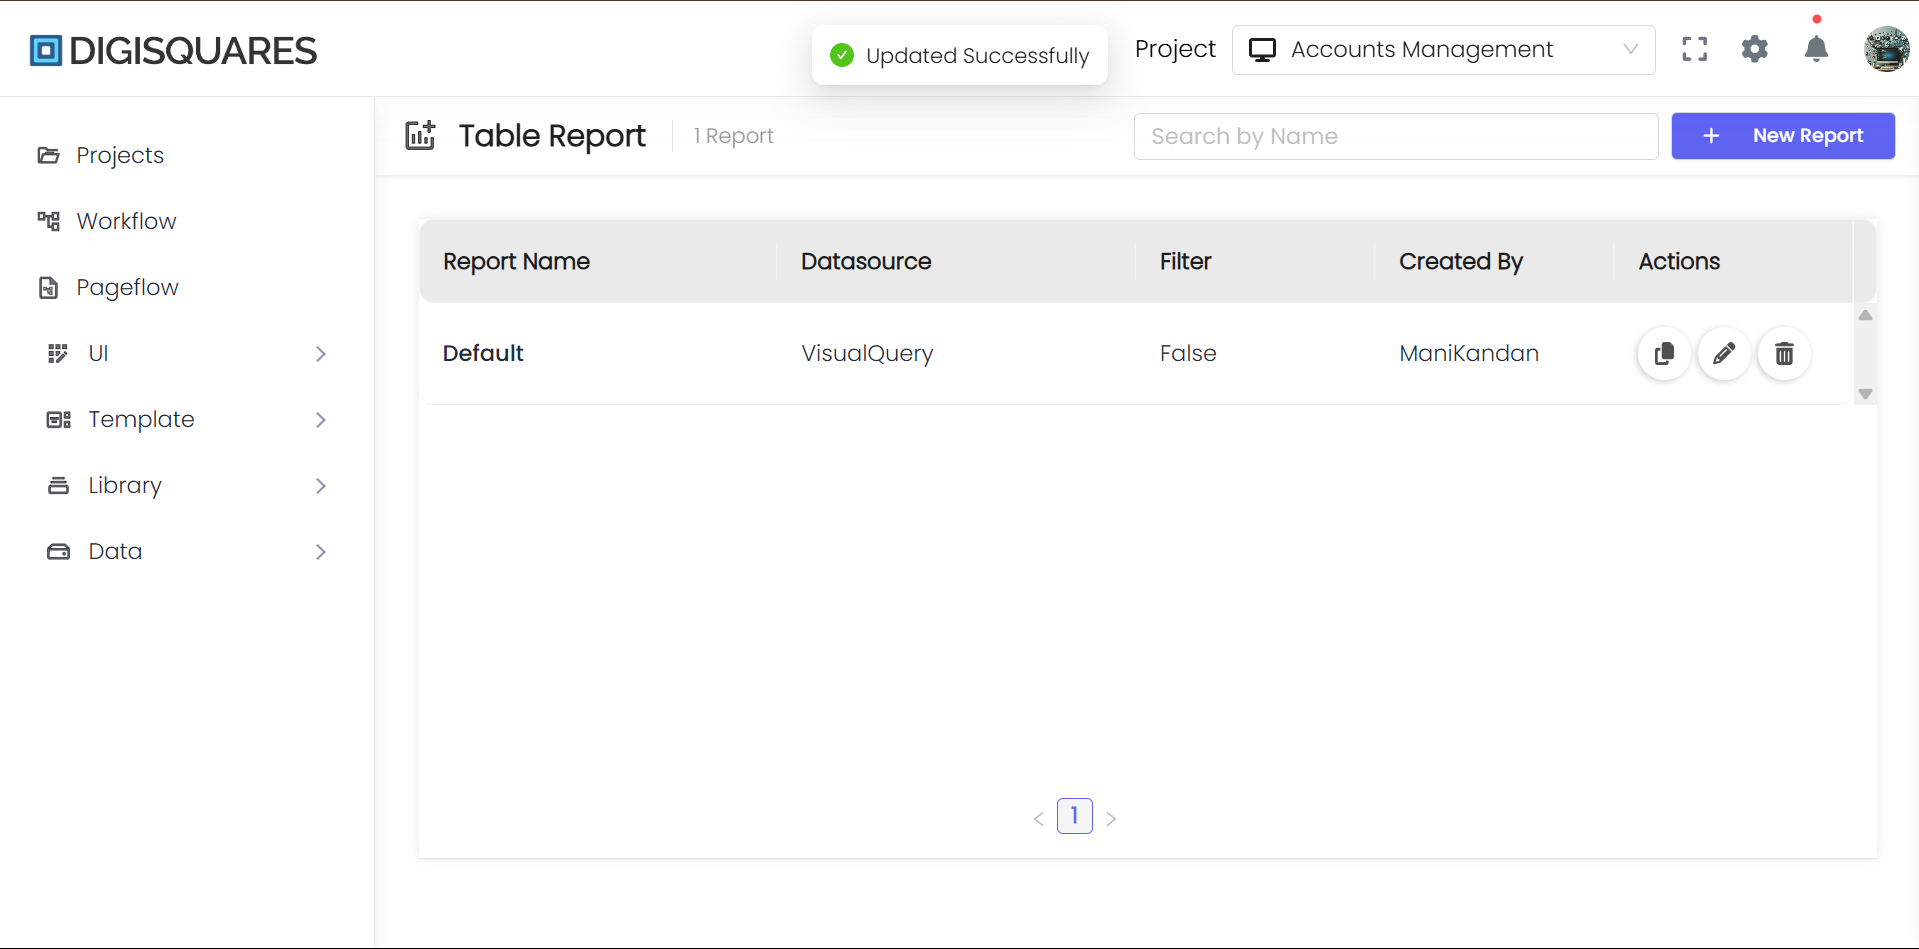Click the Table Report chart icon
1919x949 pixels.
point(420,135)
